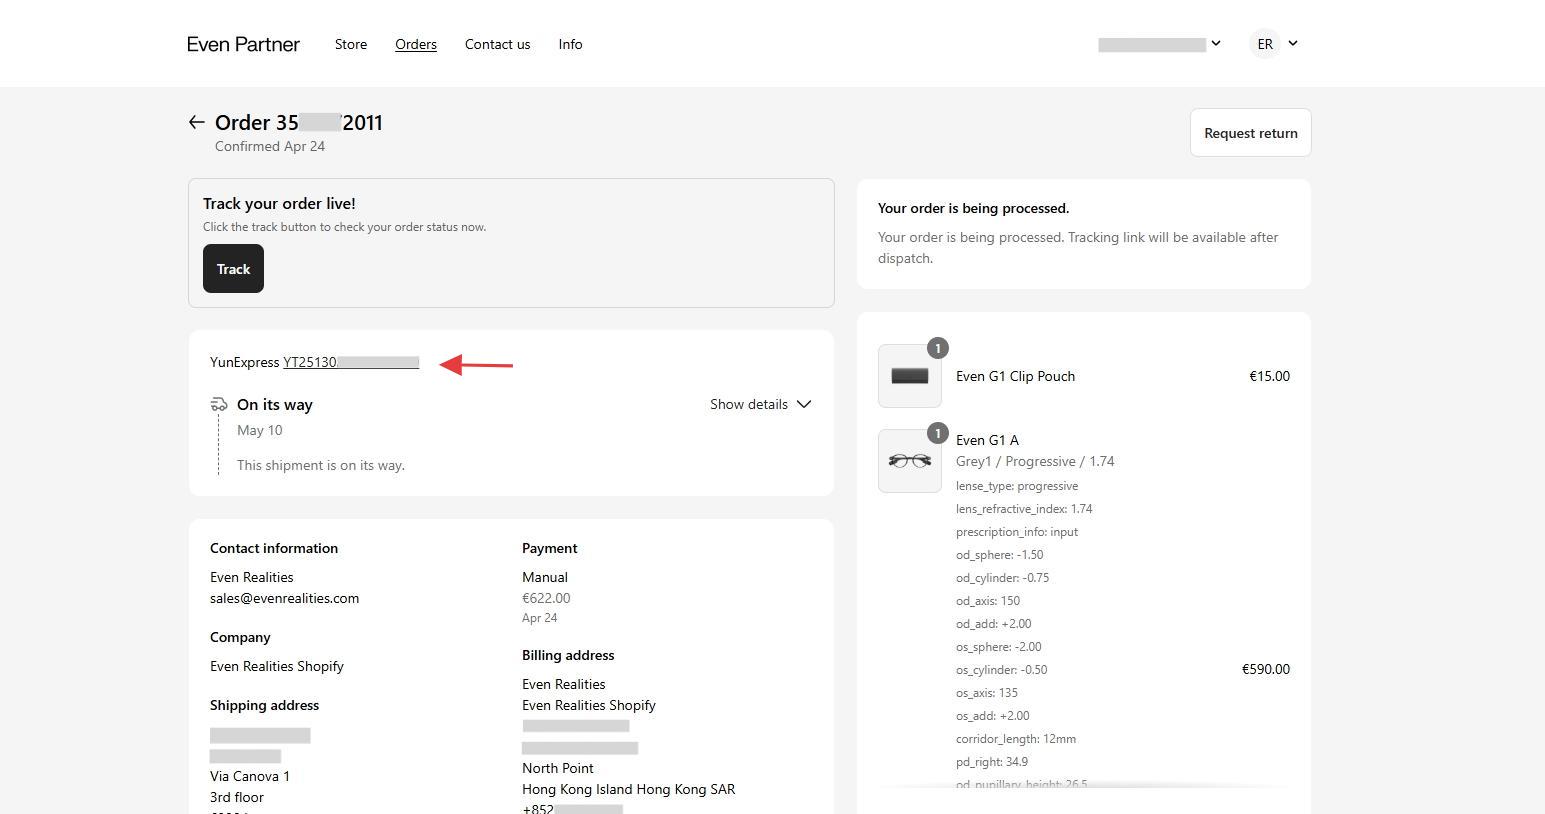1545x814 pixels.
Task: Click the od_axis: 150 value
Action: click(x=988, y=601)
